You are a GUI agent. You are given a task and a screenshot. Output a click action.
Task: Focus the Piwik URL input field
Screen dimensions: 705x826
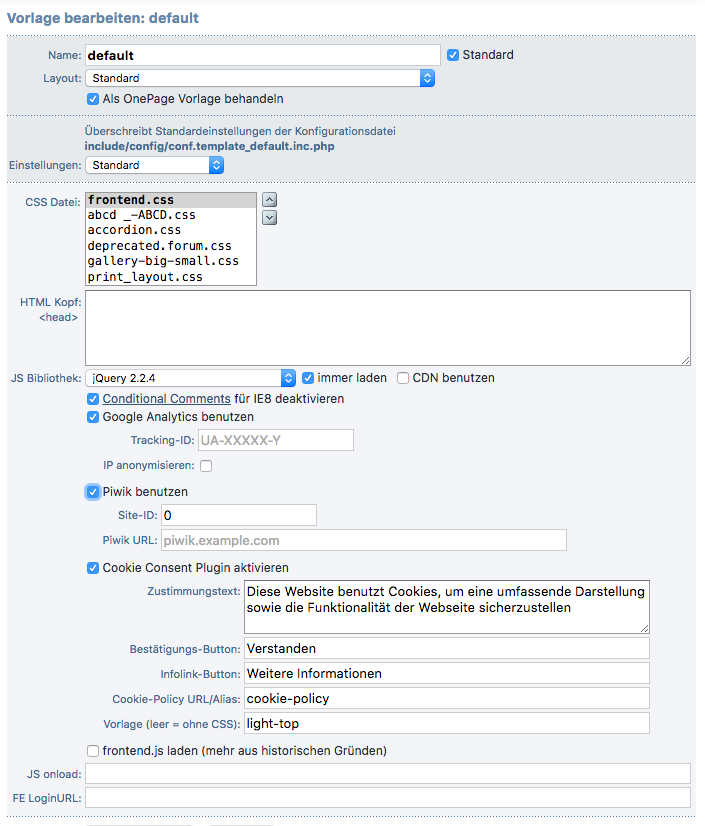(362, 541)
